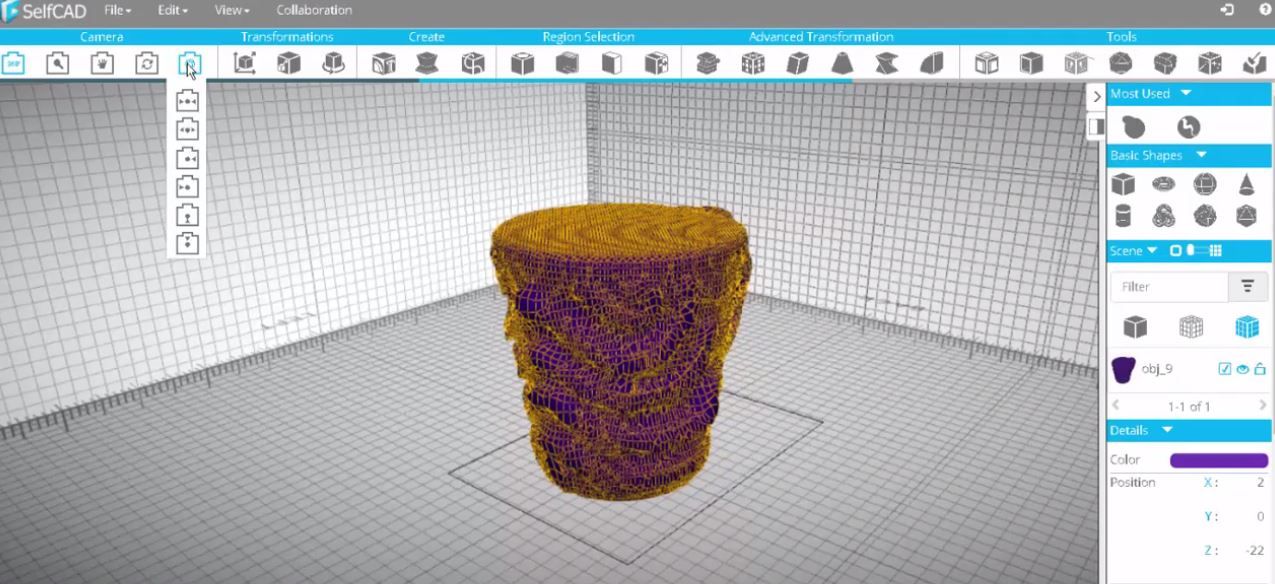Lock the obj_9 object
1275x584 pixels.
pyautogui.click(x=1257, y=368)
